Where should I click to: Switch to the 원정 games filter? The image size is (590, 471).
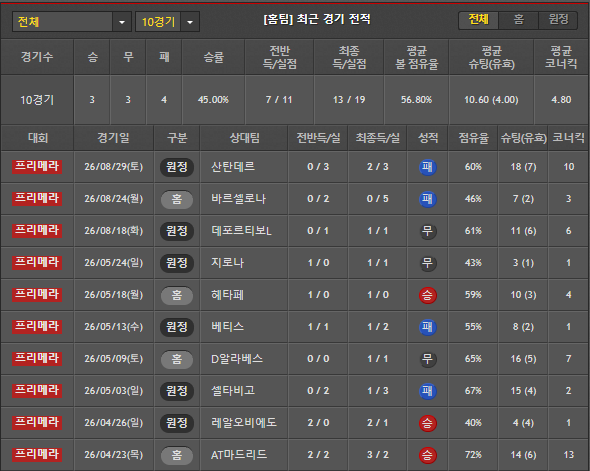coord(558,20)
